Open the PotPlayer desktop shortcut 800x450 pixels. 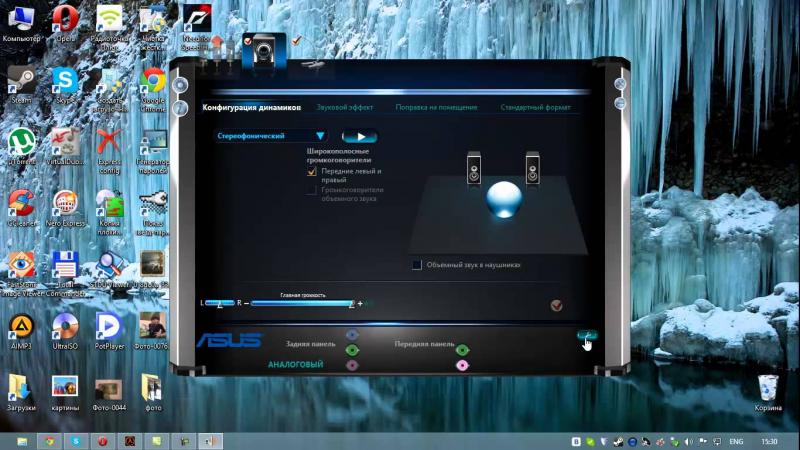coord(109,331)
